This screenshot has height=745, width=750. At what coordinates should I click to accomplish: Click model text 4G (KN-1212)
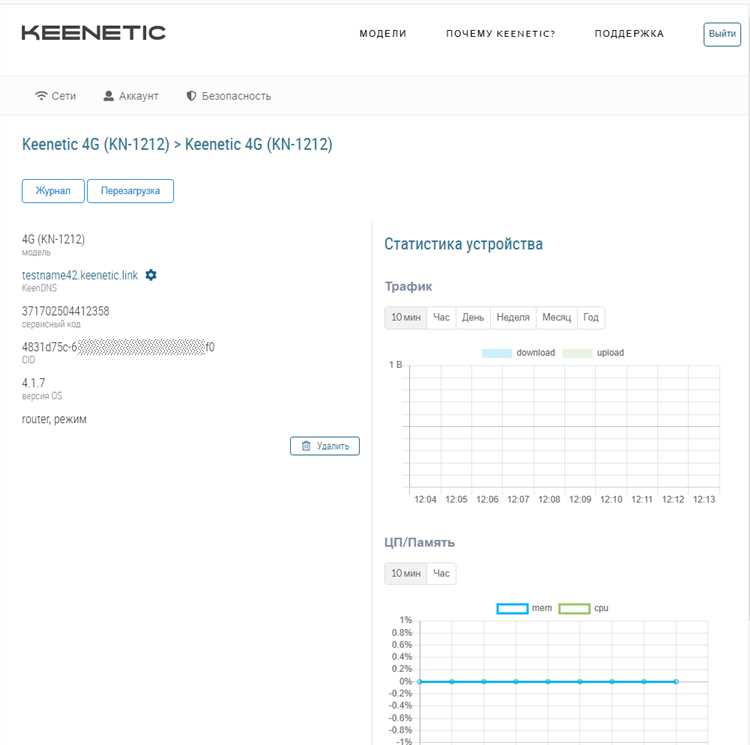coord(53,239)
